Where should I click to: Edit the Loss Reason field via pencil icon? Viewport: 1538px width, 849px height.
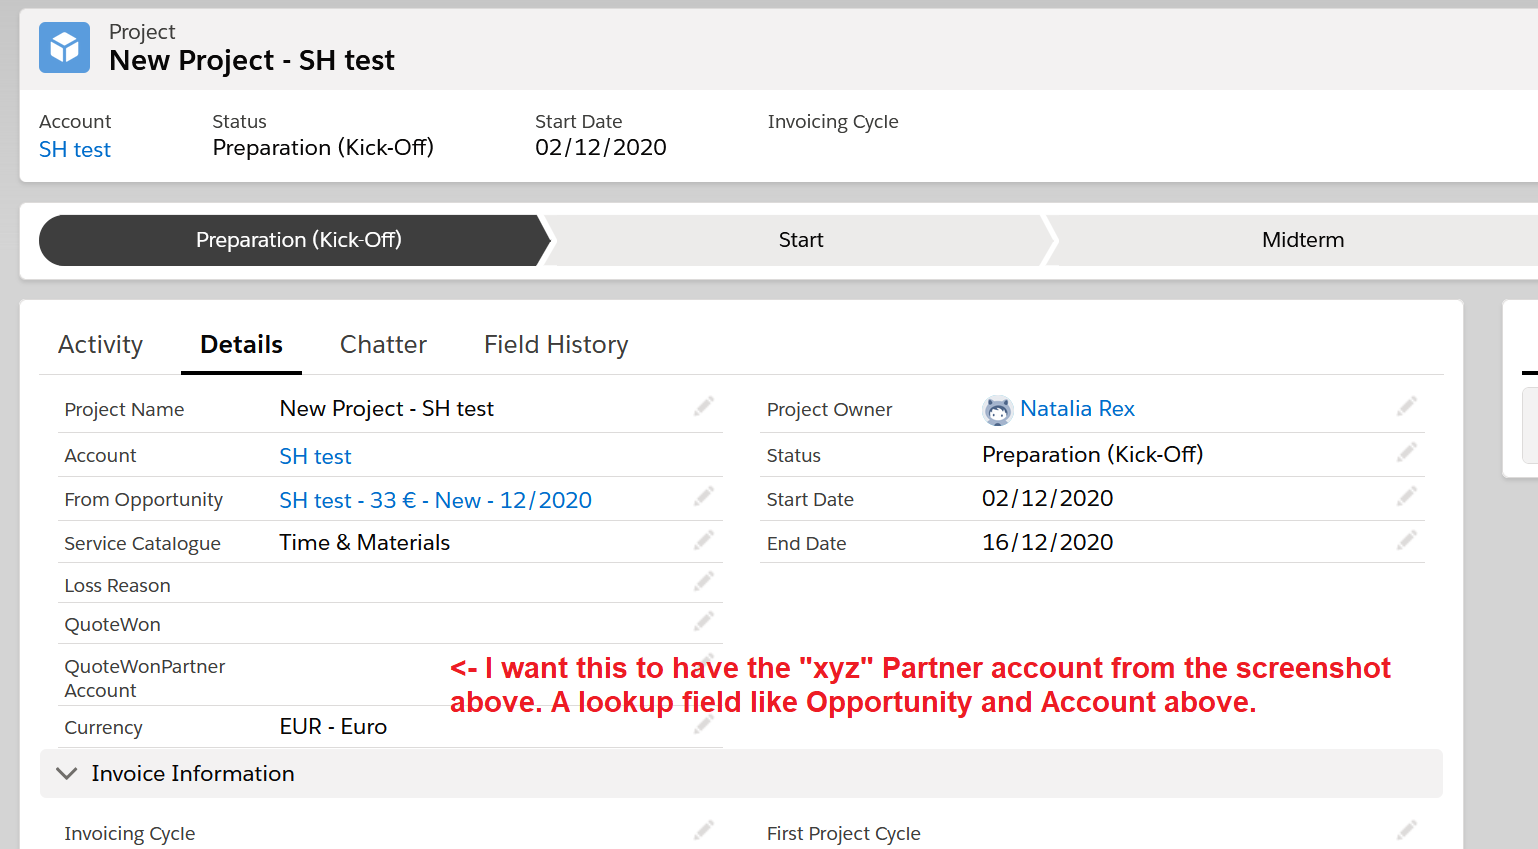point(704,581)
